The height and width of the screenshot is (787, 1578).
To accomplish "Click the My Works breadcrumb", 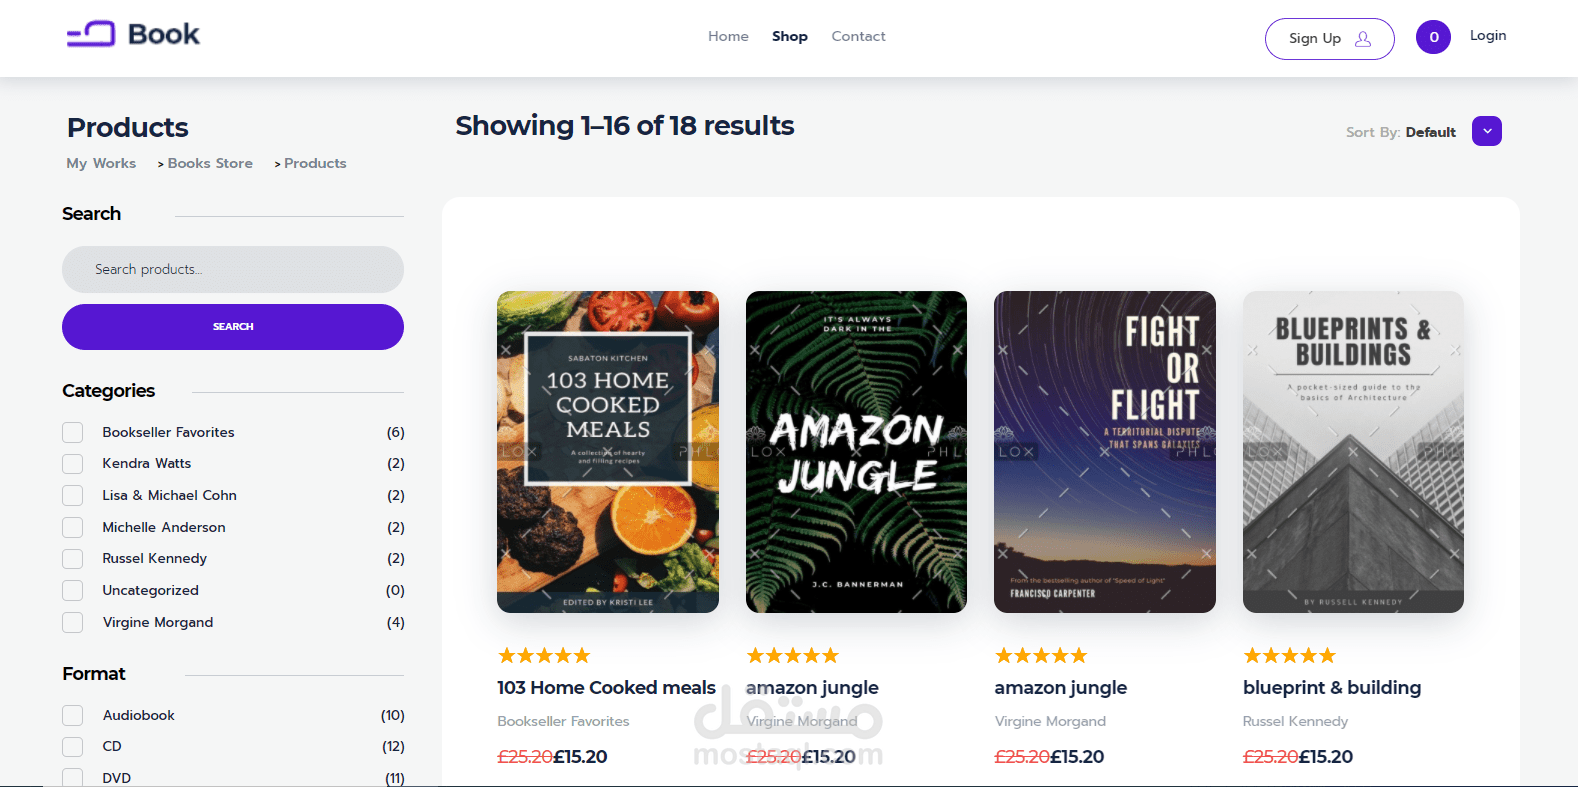I will click(101, 163).
